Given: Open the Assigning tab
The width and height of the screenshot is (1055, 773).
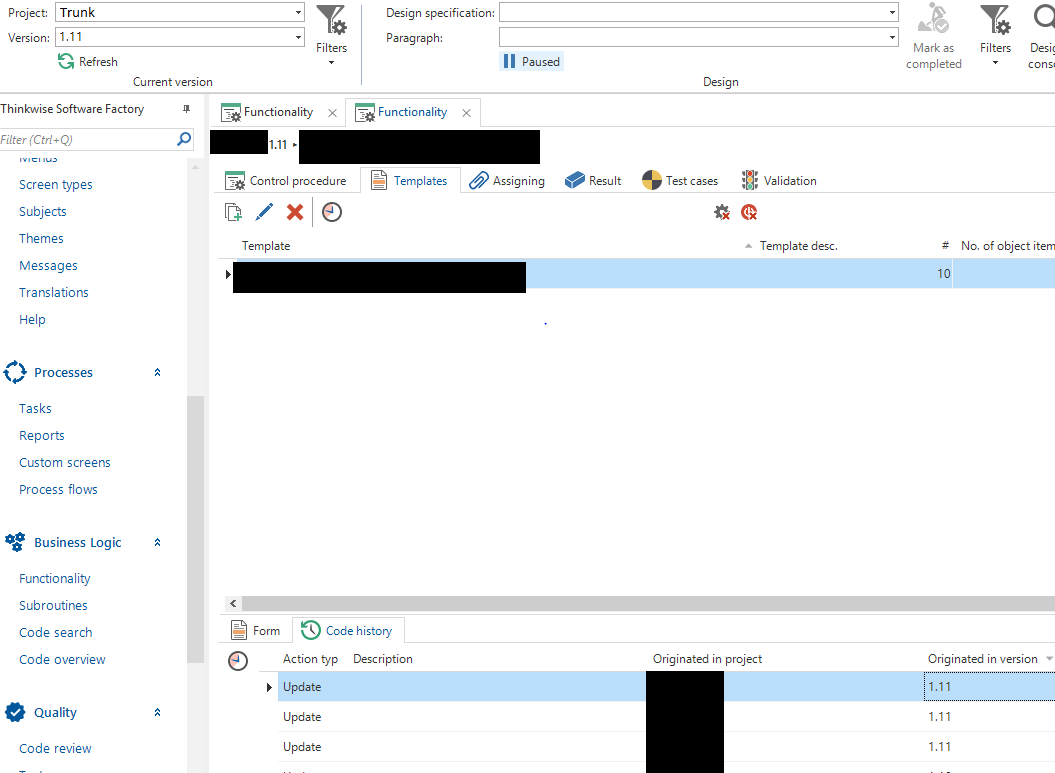Looking at the screenshot, I should point(507,181).
